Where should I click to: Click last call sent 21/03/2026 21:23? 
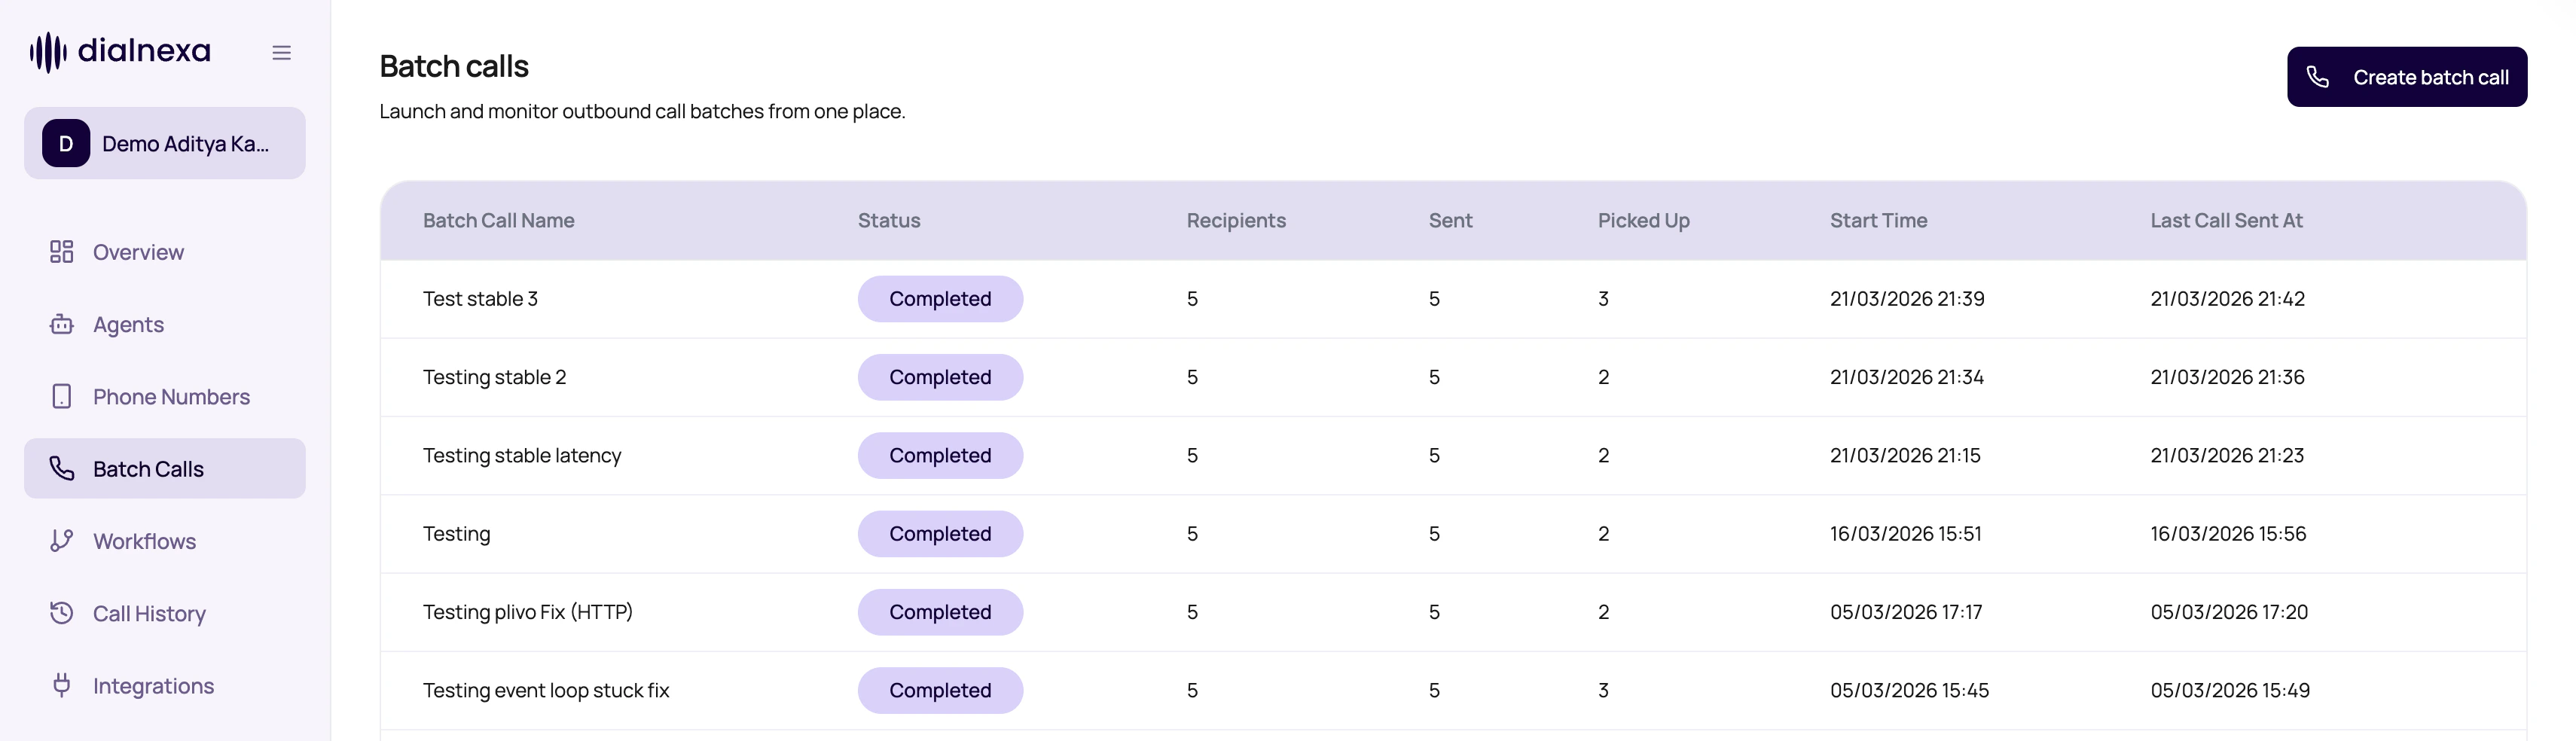pos(2227,455)
